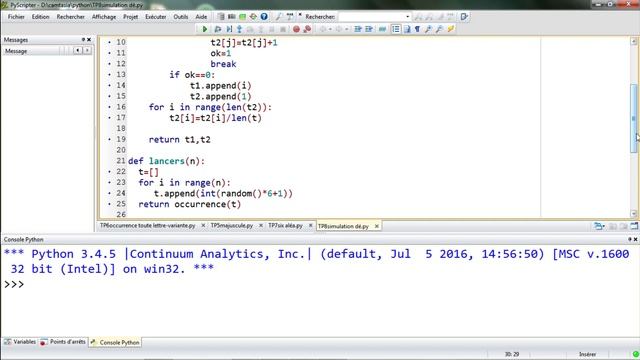640x360 pixels.
Task: Show the Variables bottom tab
Action: tap(20, 342)
